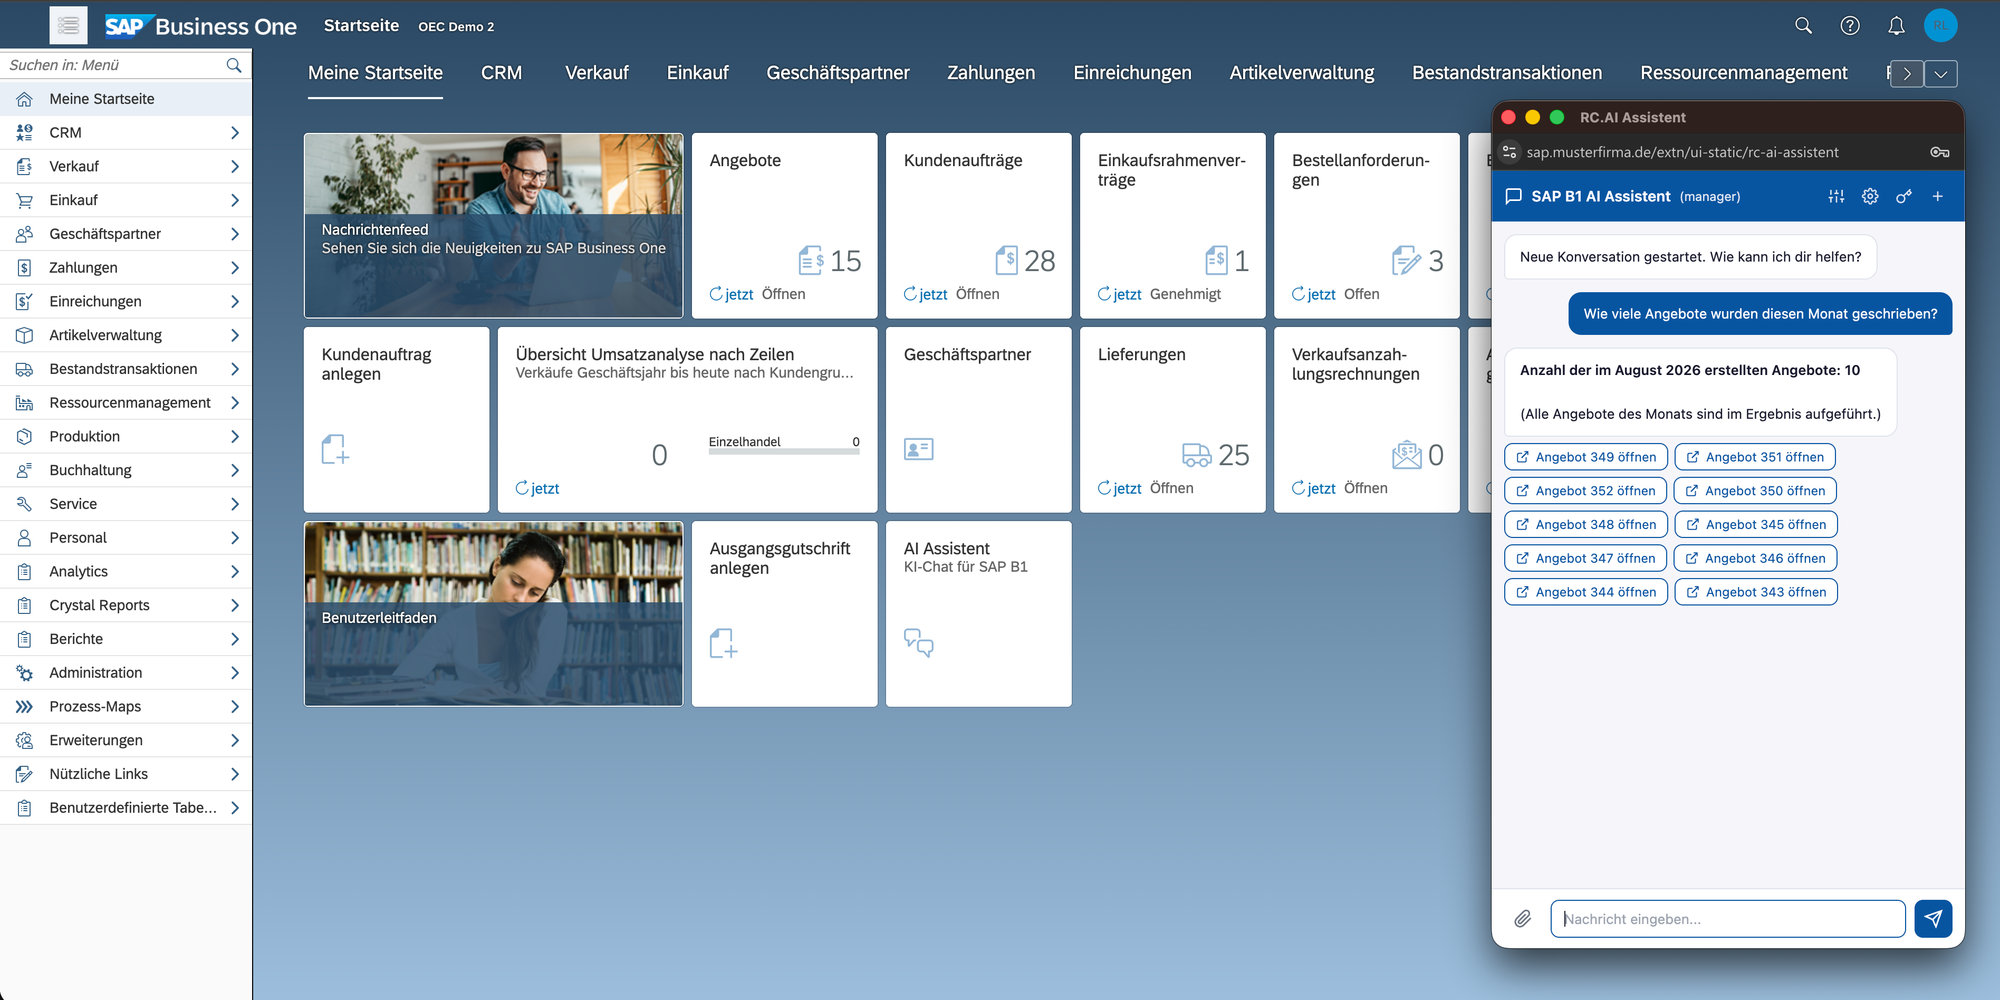Switch to the Einkauf top tab
Image resolution: width=2000 pixels, height=1000 pixels.
point(697,73)
